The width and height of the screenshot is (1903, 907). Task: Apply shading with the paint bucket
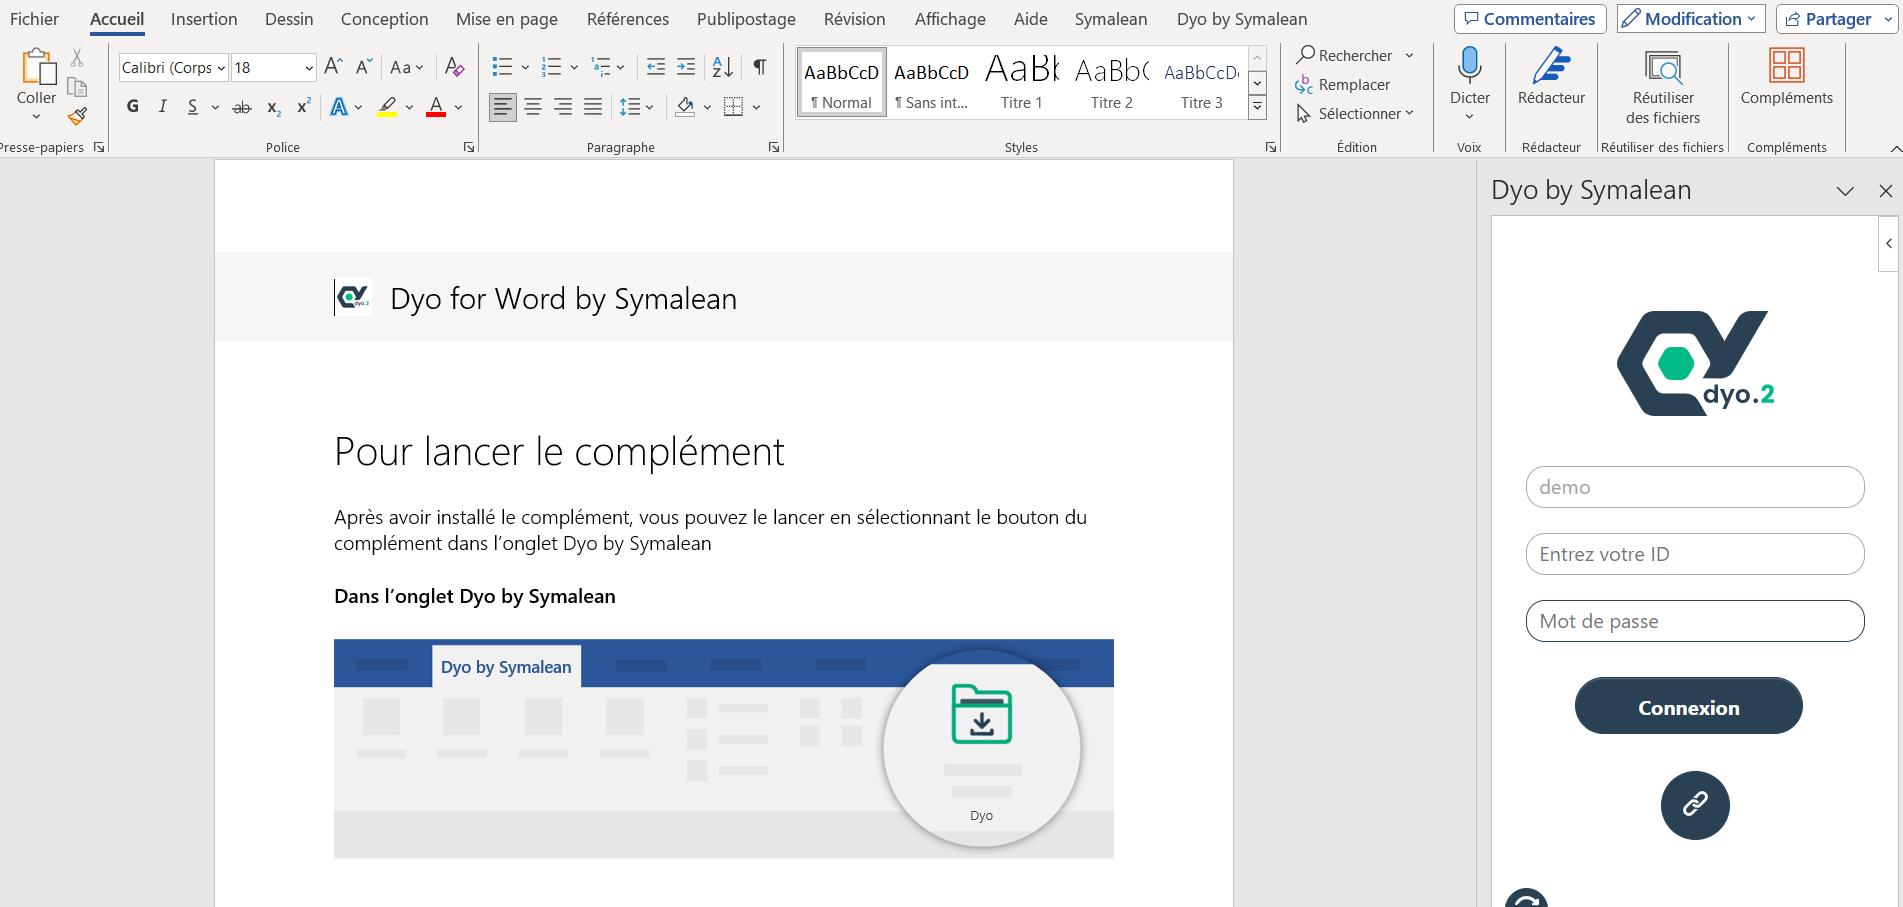click(x=685, y=106)
